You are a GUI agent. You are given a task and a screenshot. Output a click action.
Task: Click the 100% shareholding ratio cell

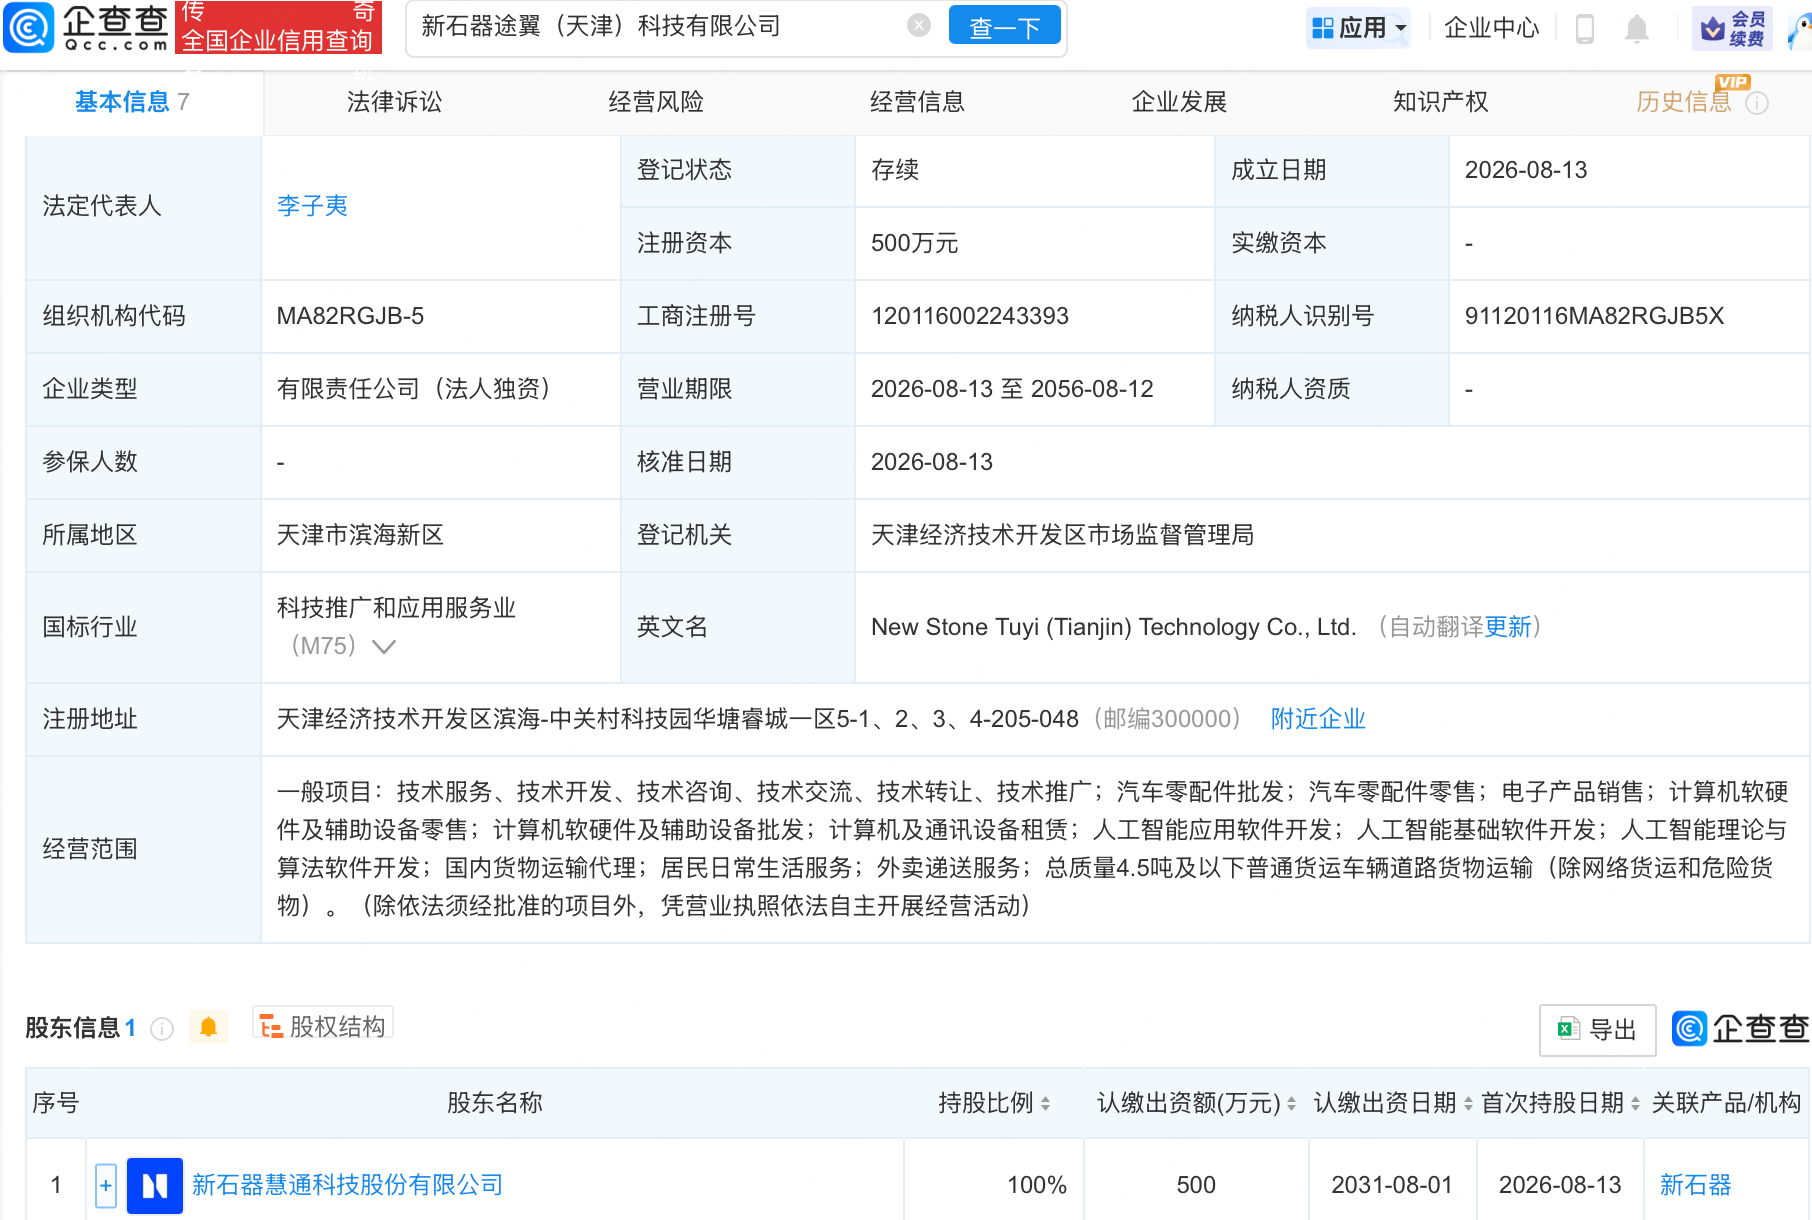tap(1037, 1185)
